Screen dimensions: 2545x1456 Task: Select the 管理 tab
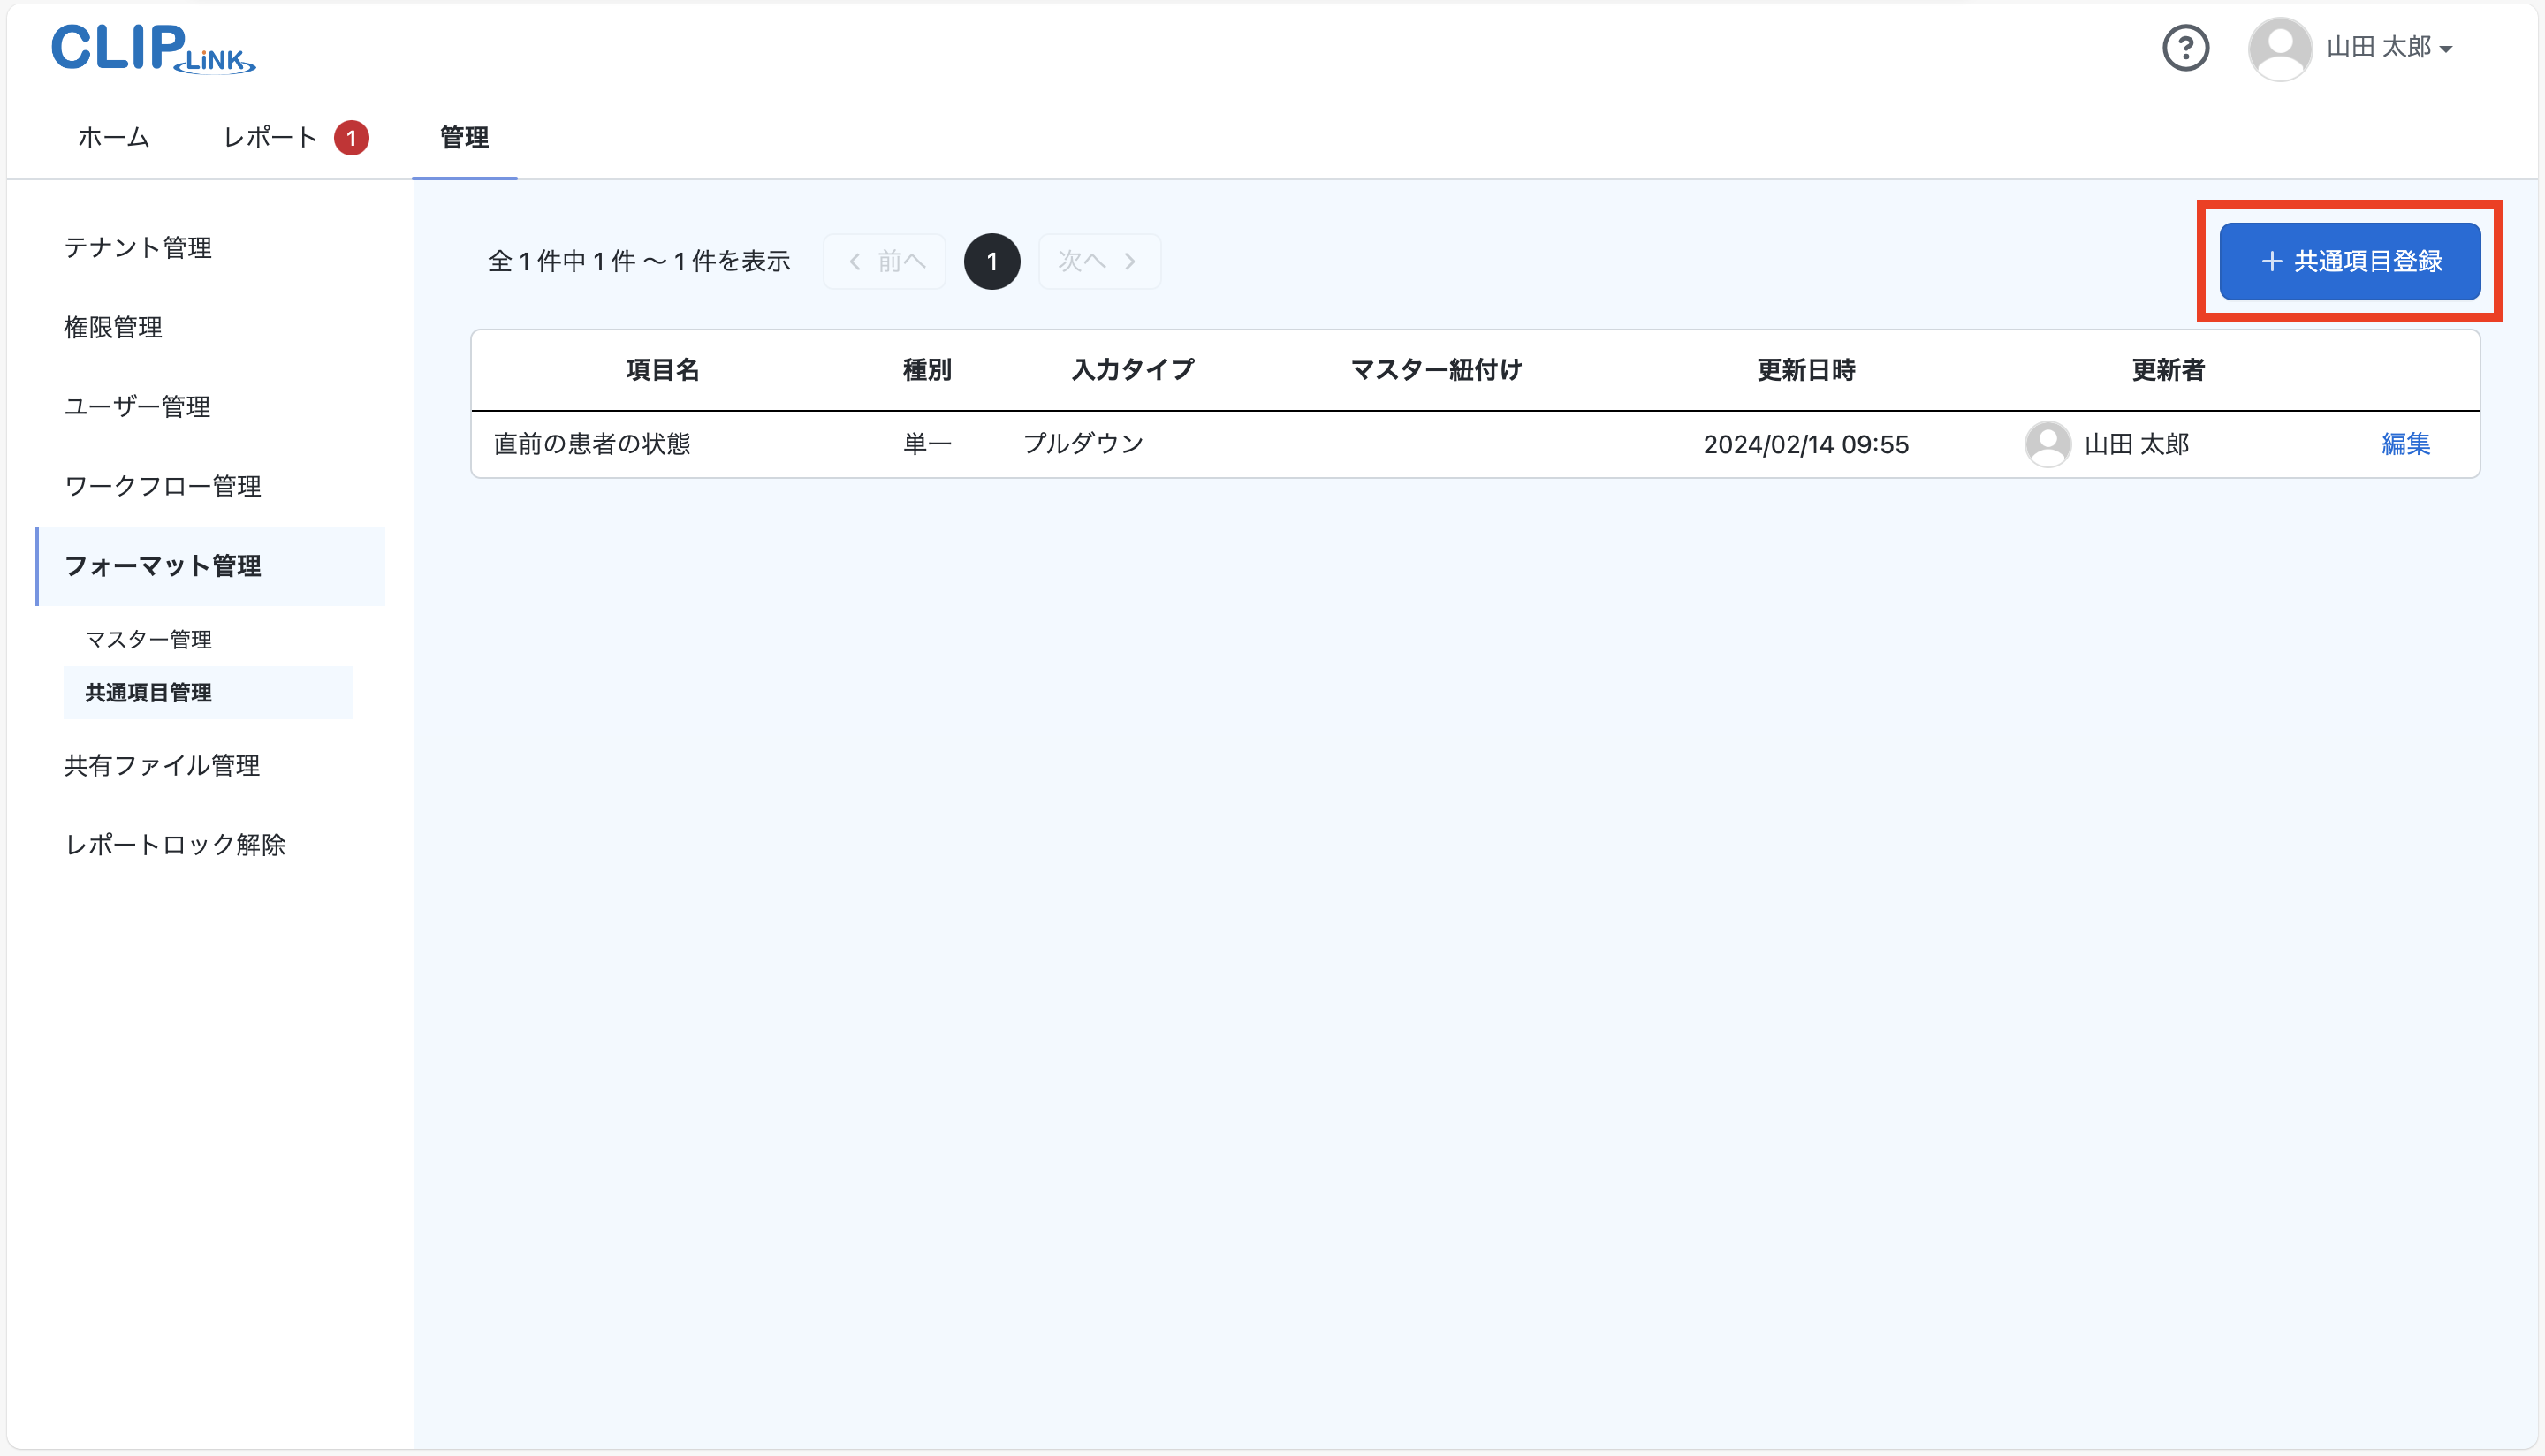[x=464, y=139]
